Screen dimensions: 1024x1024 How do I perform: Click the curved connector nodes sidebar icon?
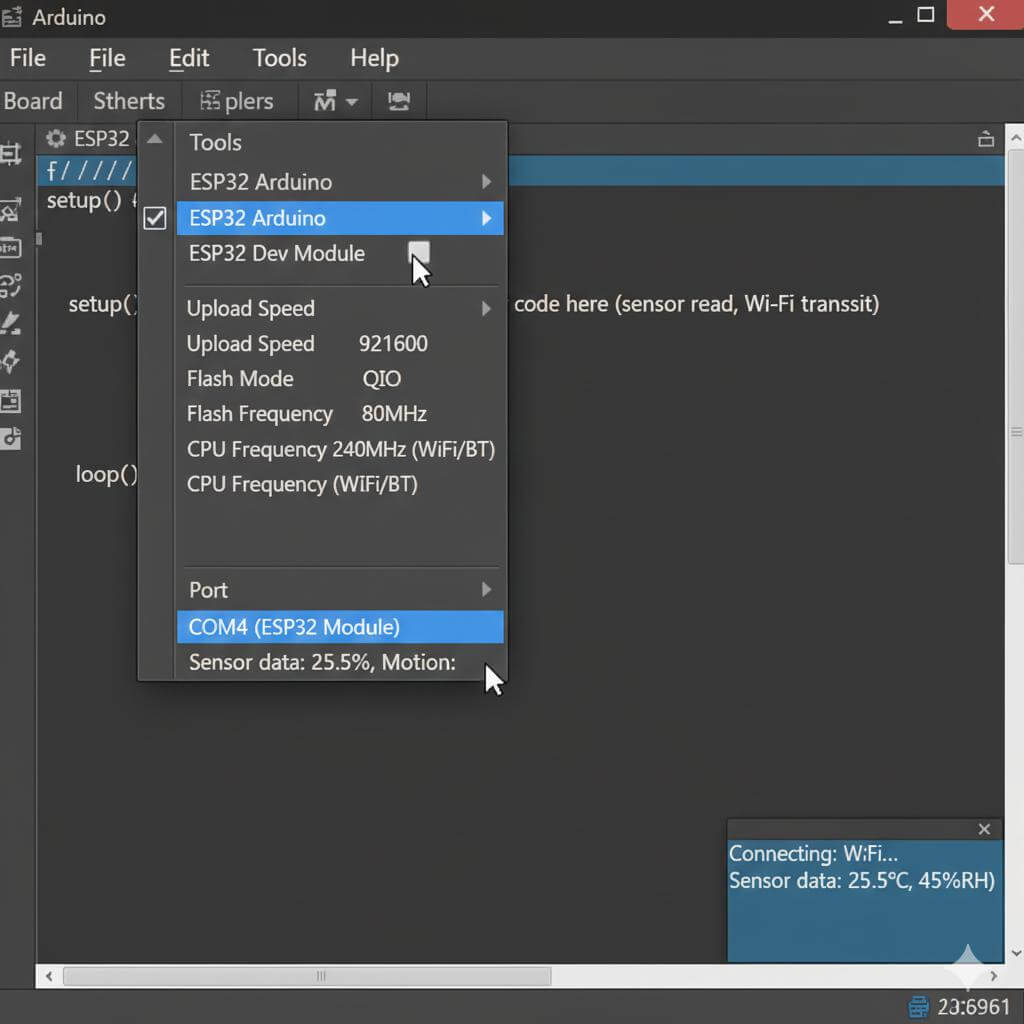point(10,285)
